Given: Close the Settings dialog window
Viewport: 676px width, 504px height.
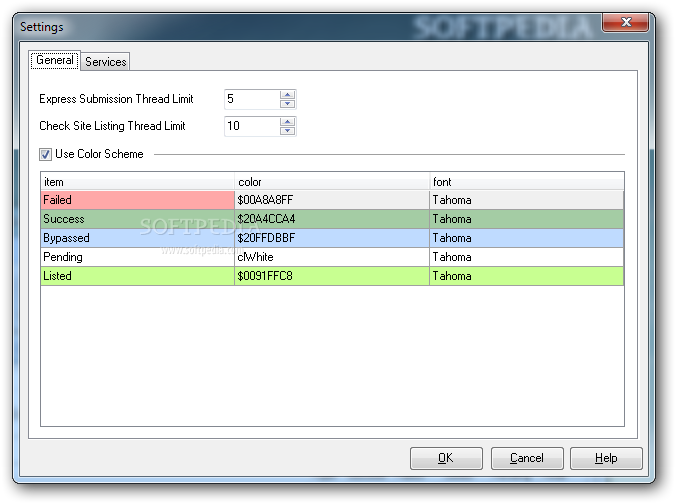Looking at the screenshot, I should click(x=626, y=22).
